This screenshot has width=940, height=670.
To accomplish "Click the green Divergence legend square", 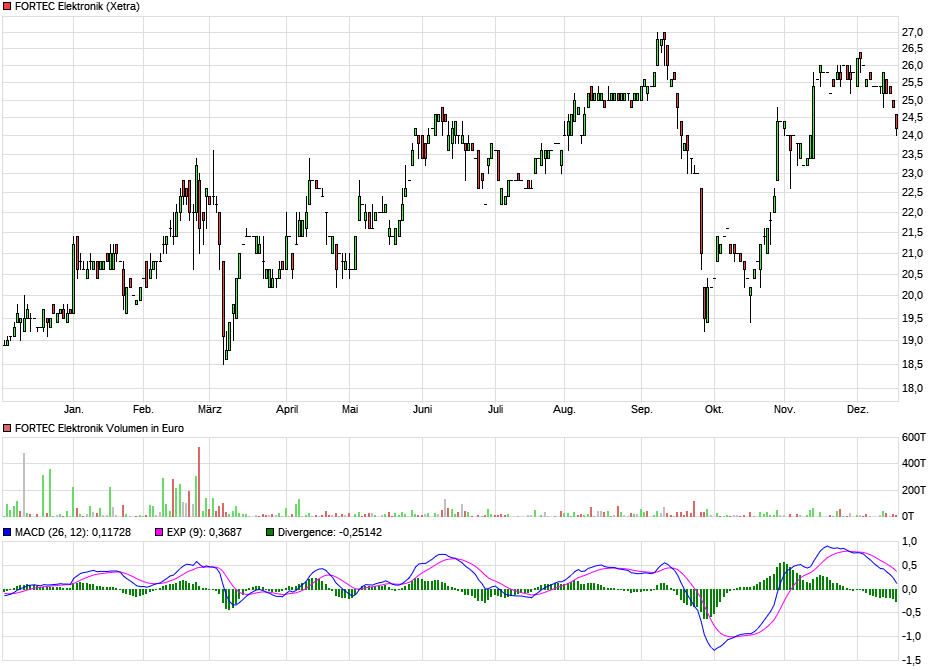I will click(268, 530).
